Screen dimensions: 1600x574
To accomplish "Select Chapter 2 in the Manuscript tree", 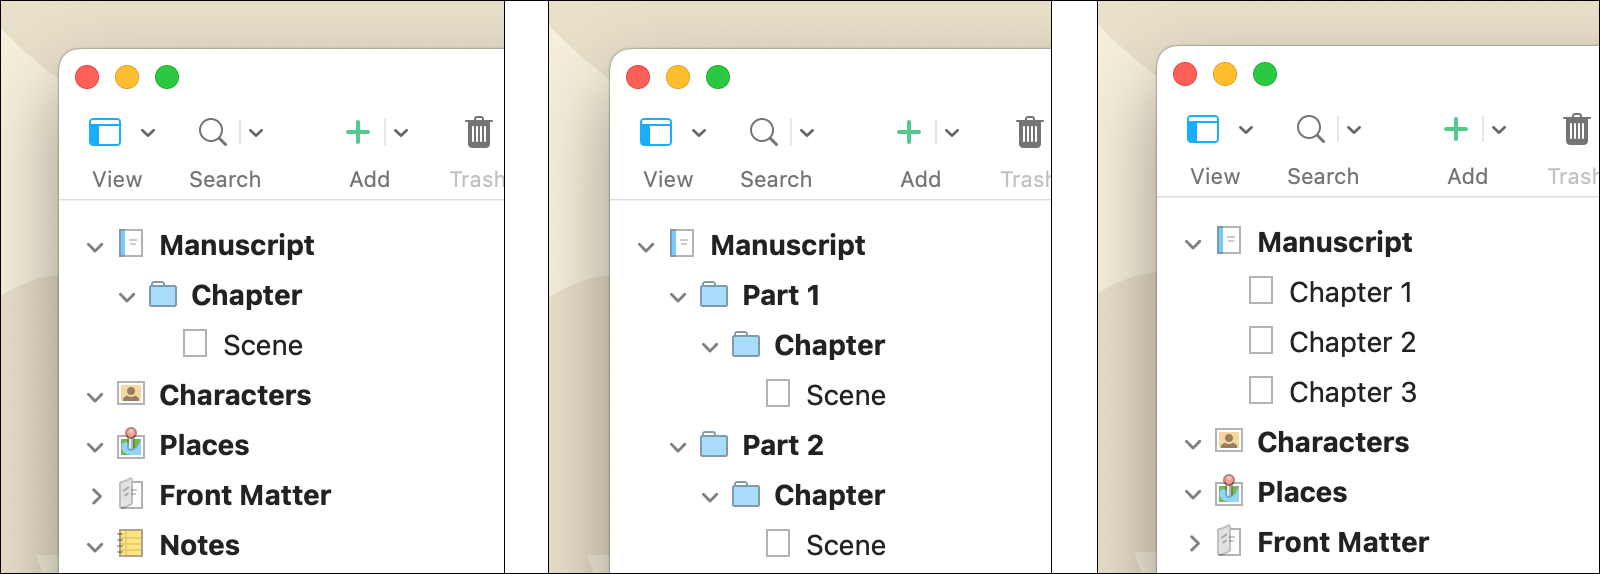I will [x=1352, y=342].
